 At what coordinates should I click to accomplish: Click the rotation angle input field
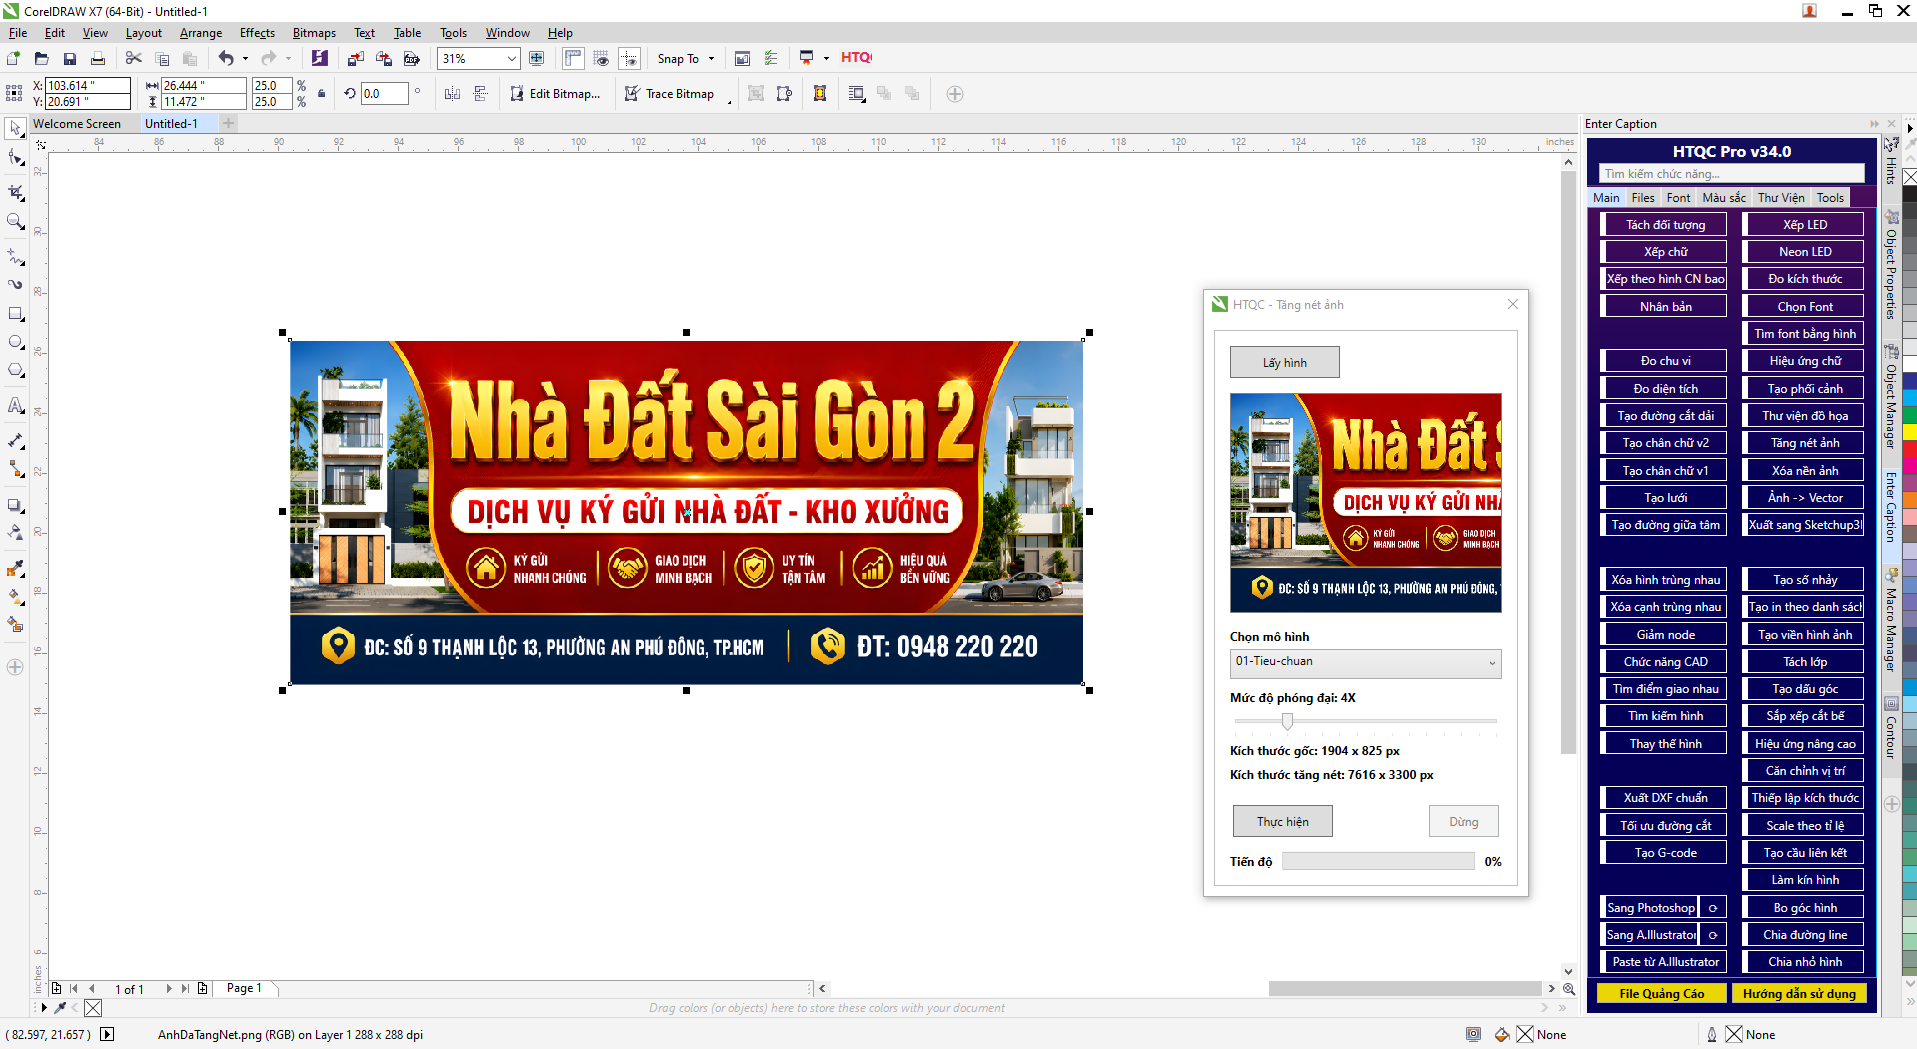point(385,94)
